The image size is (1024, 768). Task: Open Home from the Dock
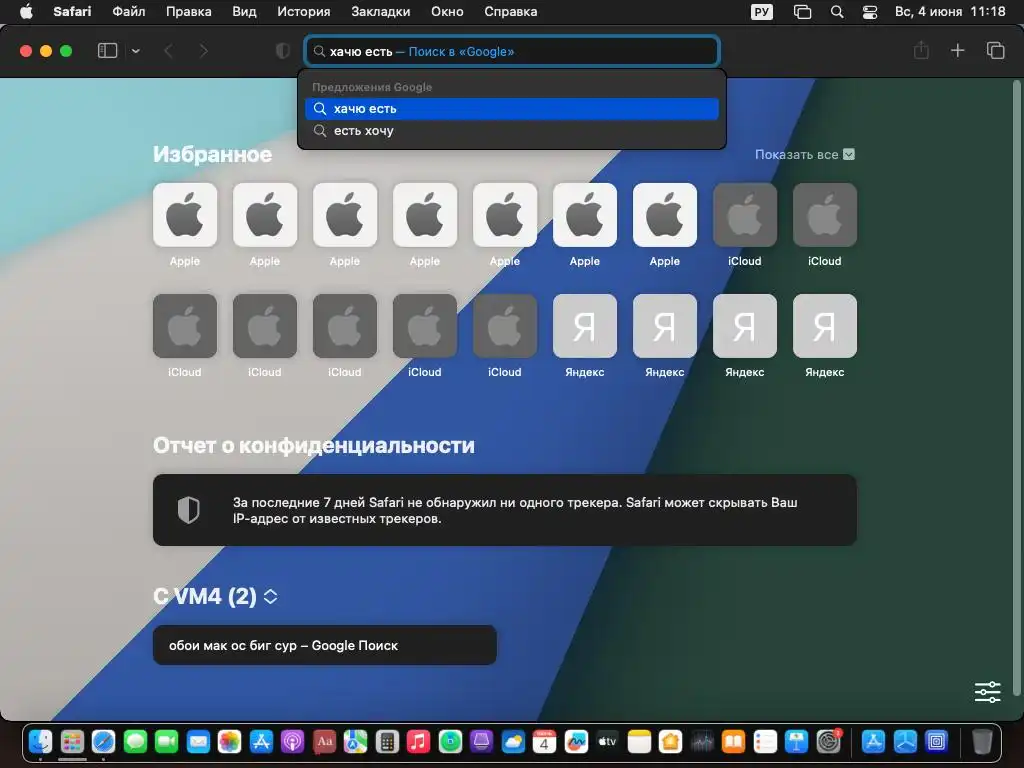tap(670, 742)
